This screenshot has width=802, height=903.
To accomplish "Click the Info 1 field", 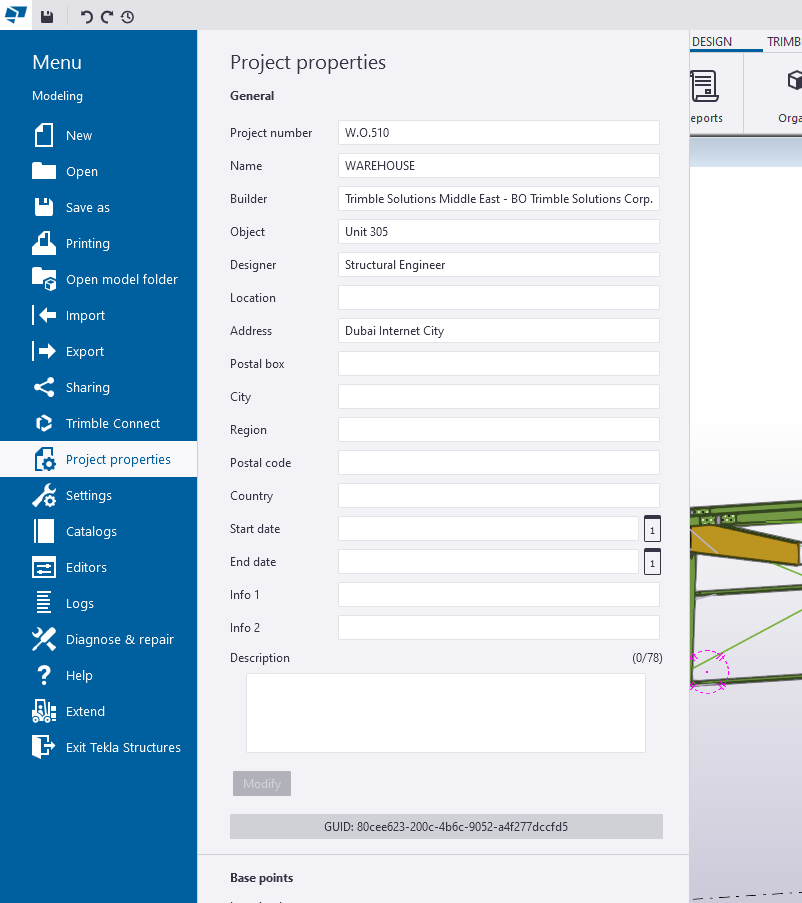I will (499, 595).
